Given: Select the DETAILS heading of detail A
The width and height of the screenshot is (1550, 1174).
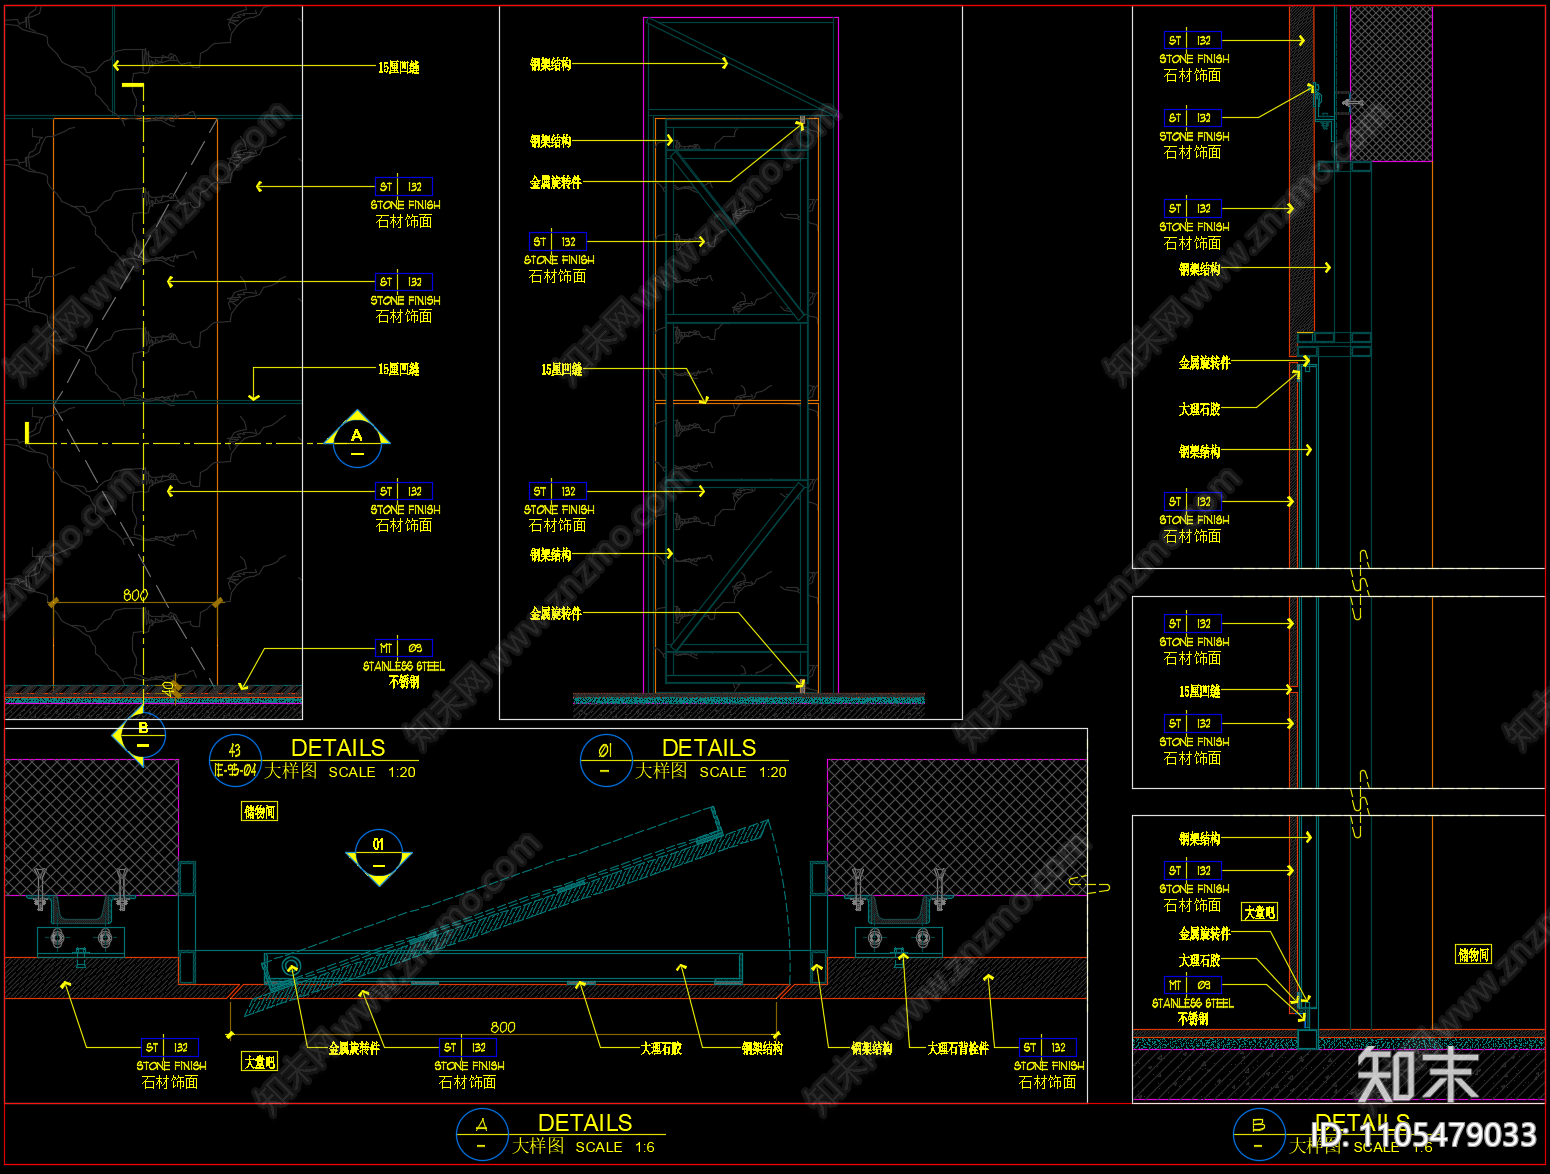Looking at the screenshot, I should [585, 1123].
